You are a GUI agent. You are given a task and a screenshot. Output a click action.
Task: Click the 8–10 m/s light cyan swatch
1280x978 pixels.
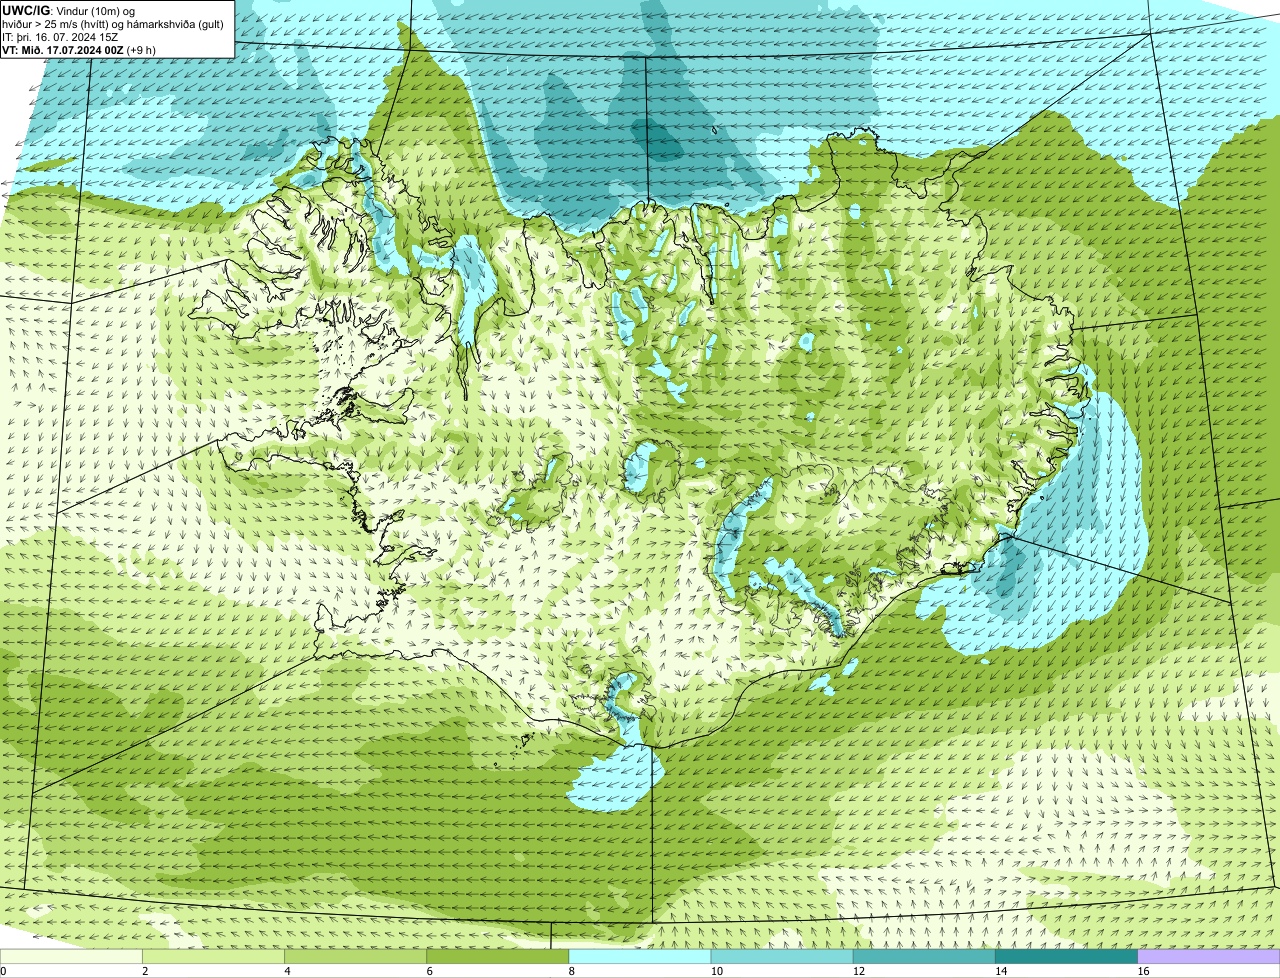640,957
